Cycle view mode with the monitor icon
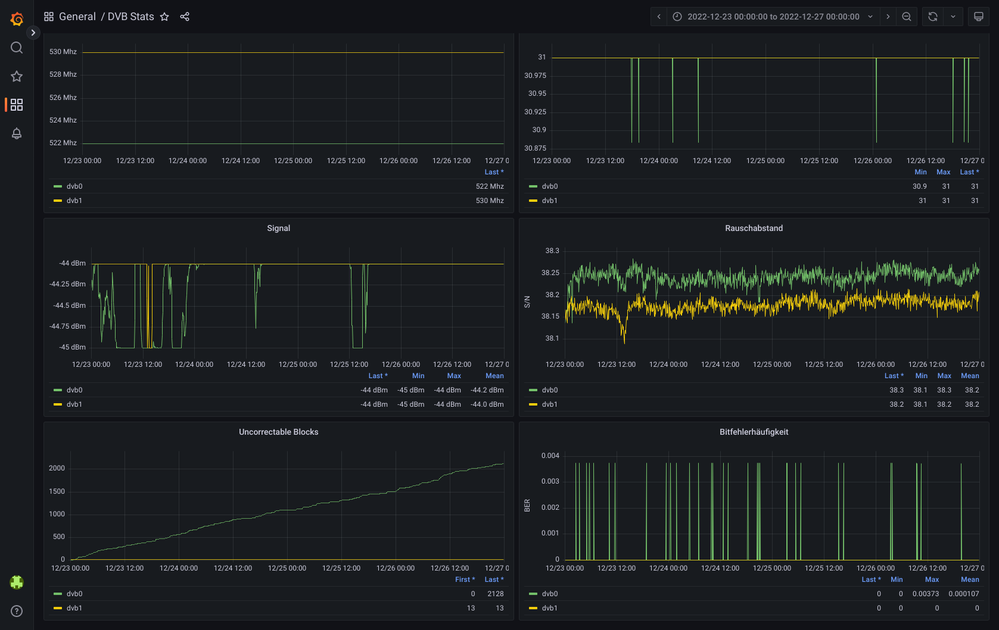999x630 pixels. coord(978,17)
